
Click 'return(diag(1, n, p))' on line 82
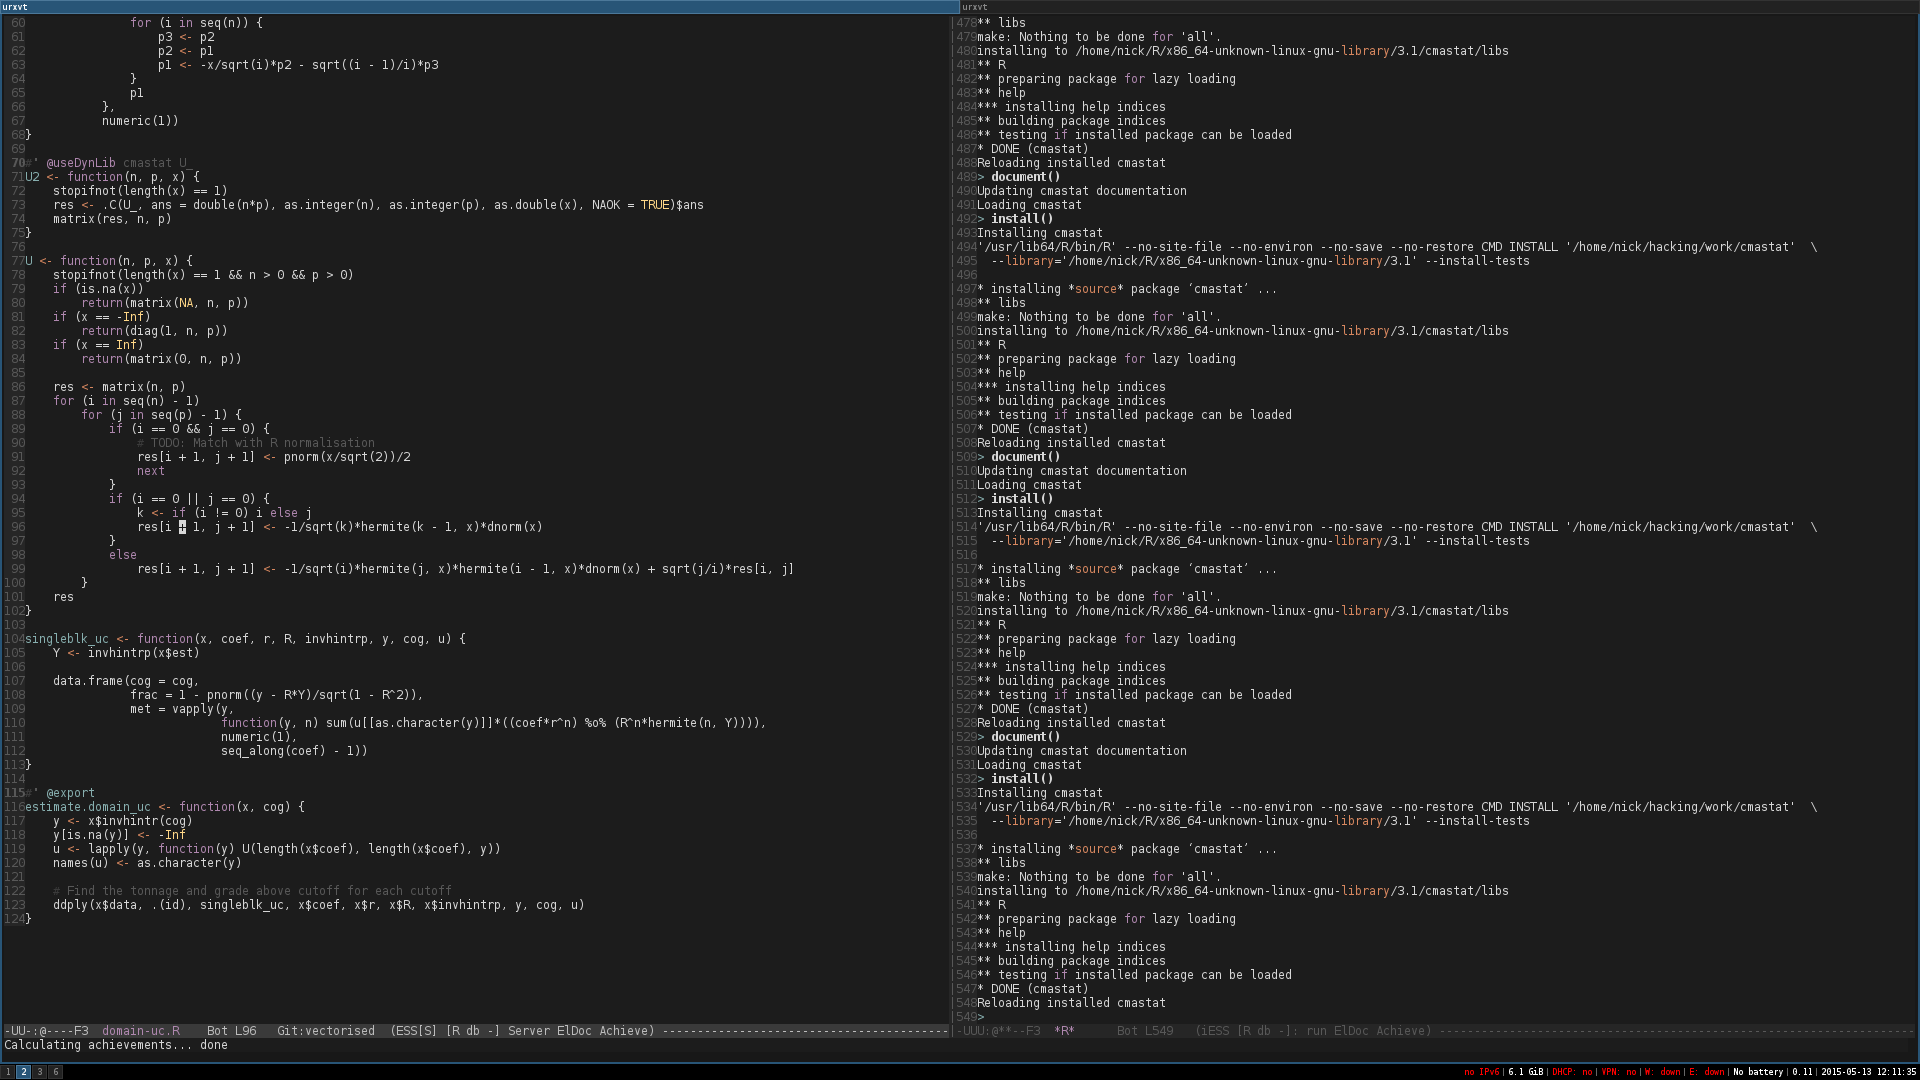(155, 331)
